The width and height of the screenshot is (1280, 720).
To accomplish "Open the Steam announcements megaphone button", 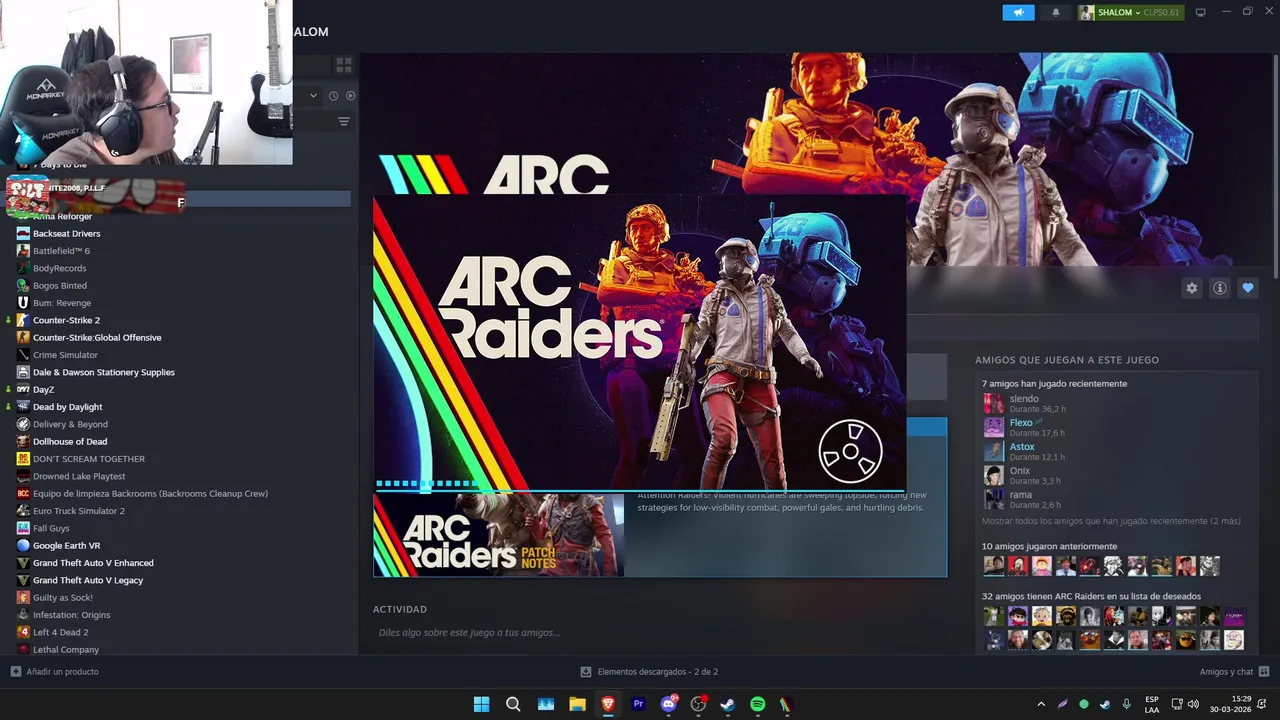I will (1018, 12).
